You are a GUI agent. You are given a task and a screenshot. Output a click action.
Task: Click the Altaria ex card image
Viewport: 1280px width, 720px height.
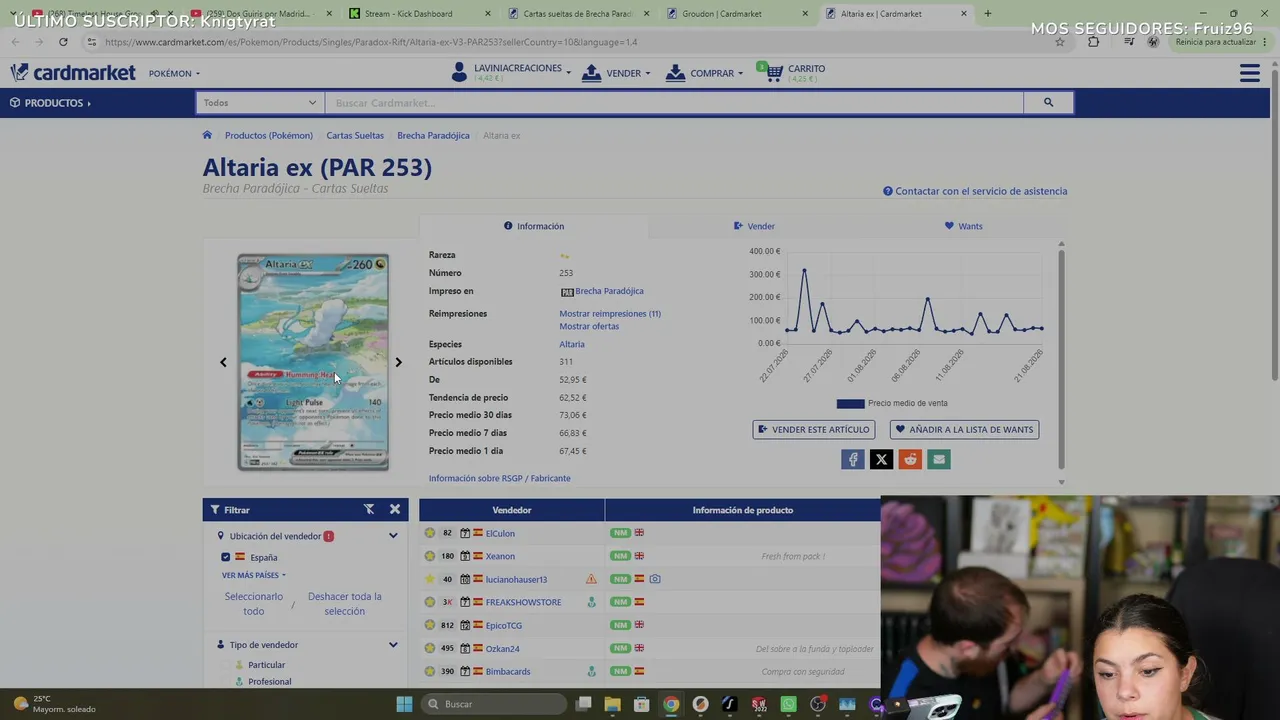[313, 361]
